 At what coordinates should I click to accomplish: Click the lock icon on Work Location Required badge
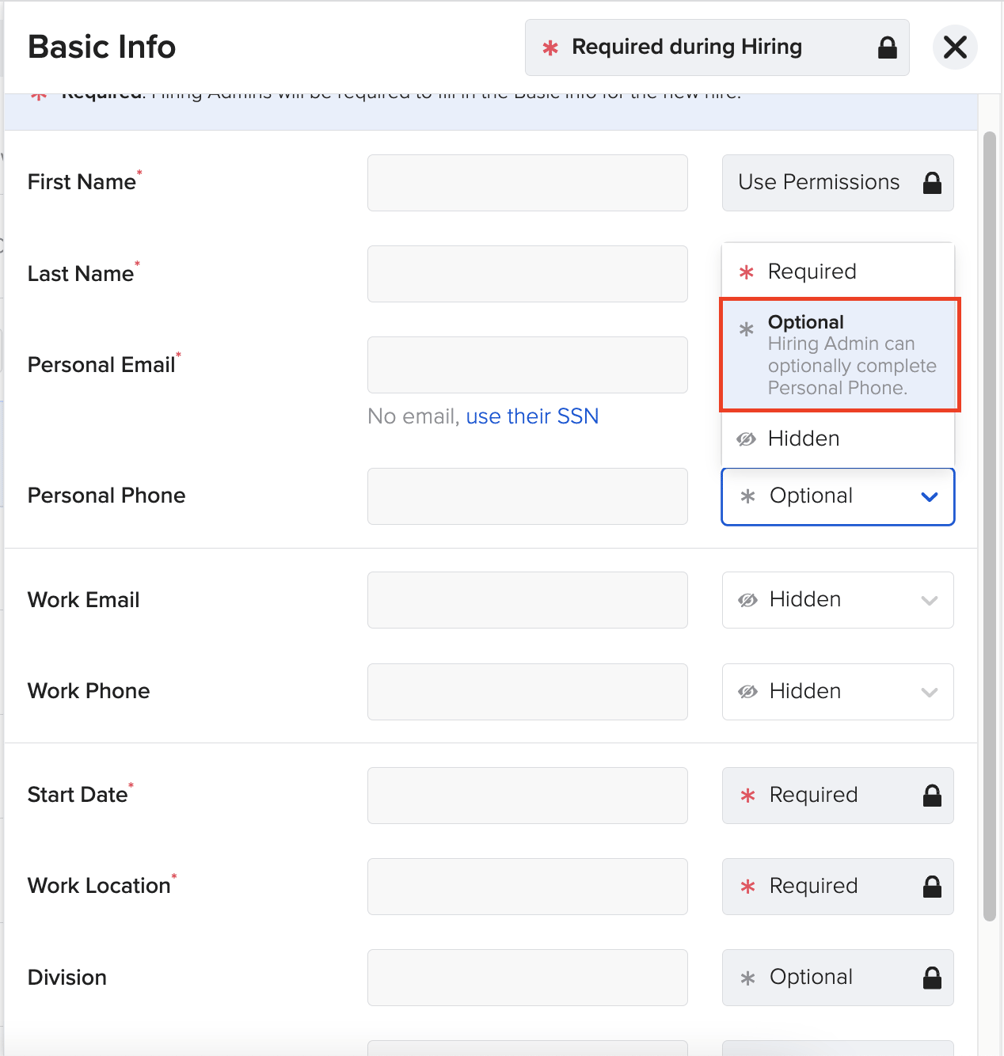(931, 886)
